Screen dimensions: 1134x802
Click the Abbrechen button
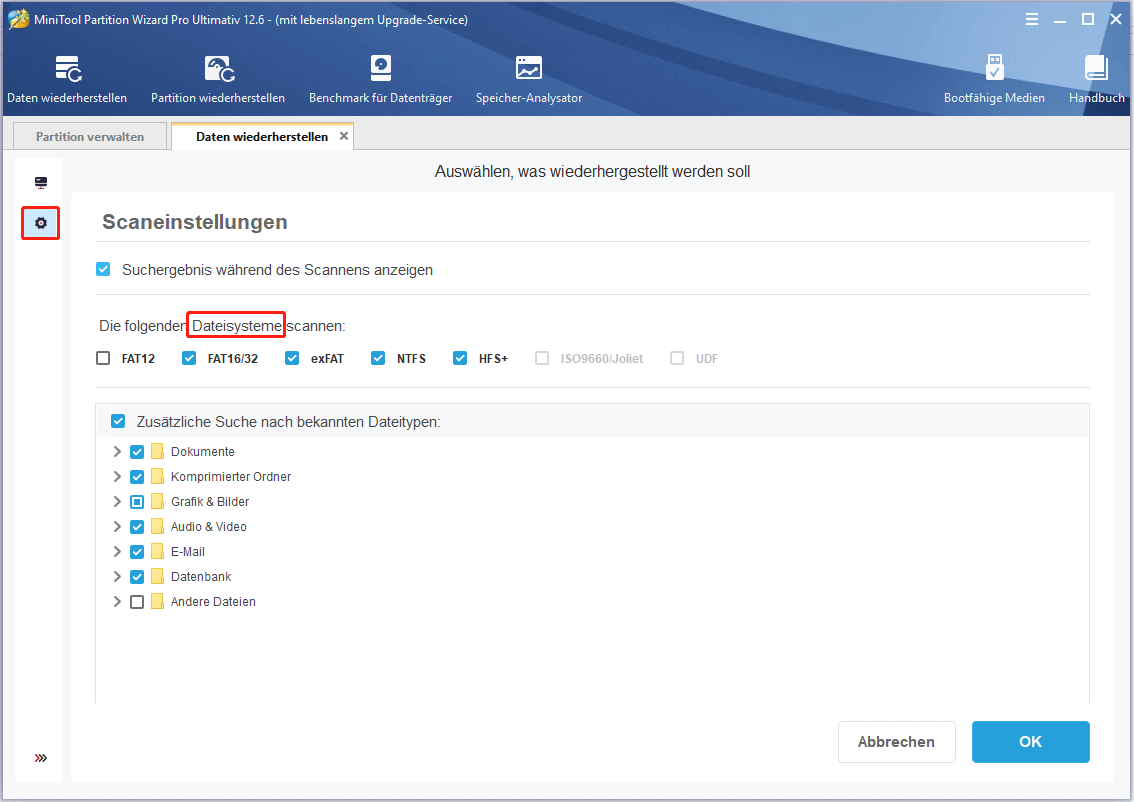896,742
